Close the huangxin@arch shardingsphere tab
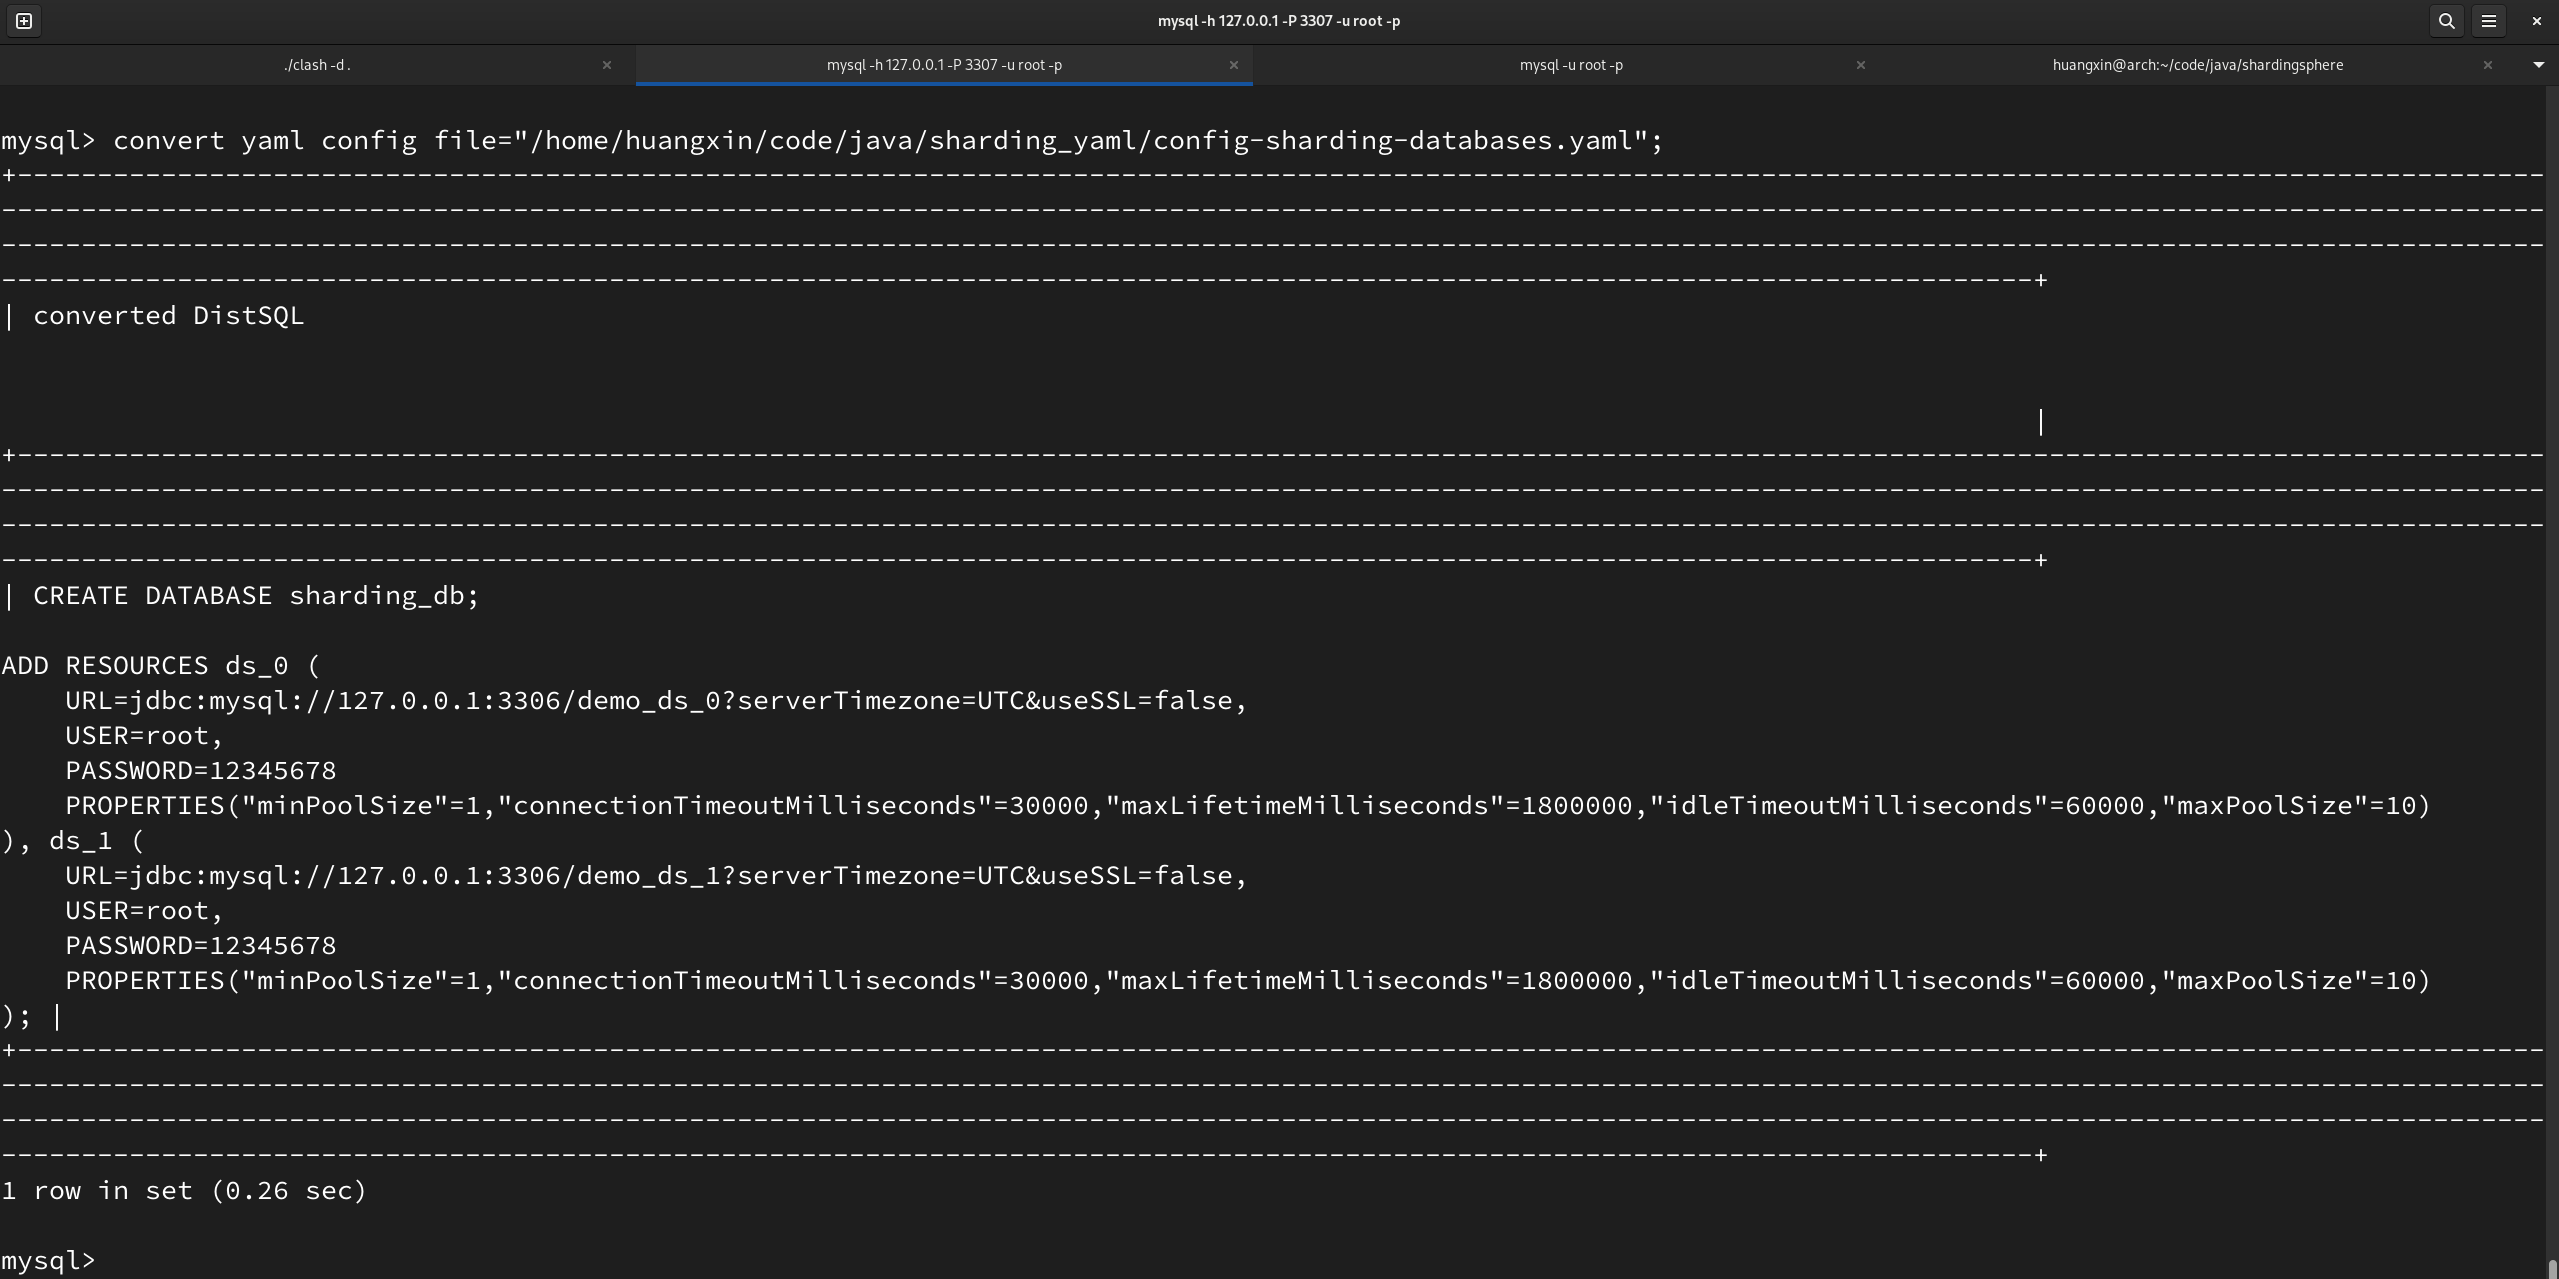 coord(2487,65)
